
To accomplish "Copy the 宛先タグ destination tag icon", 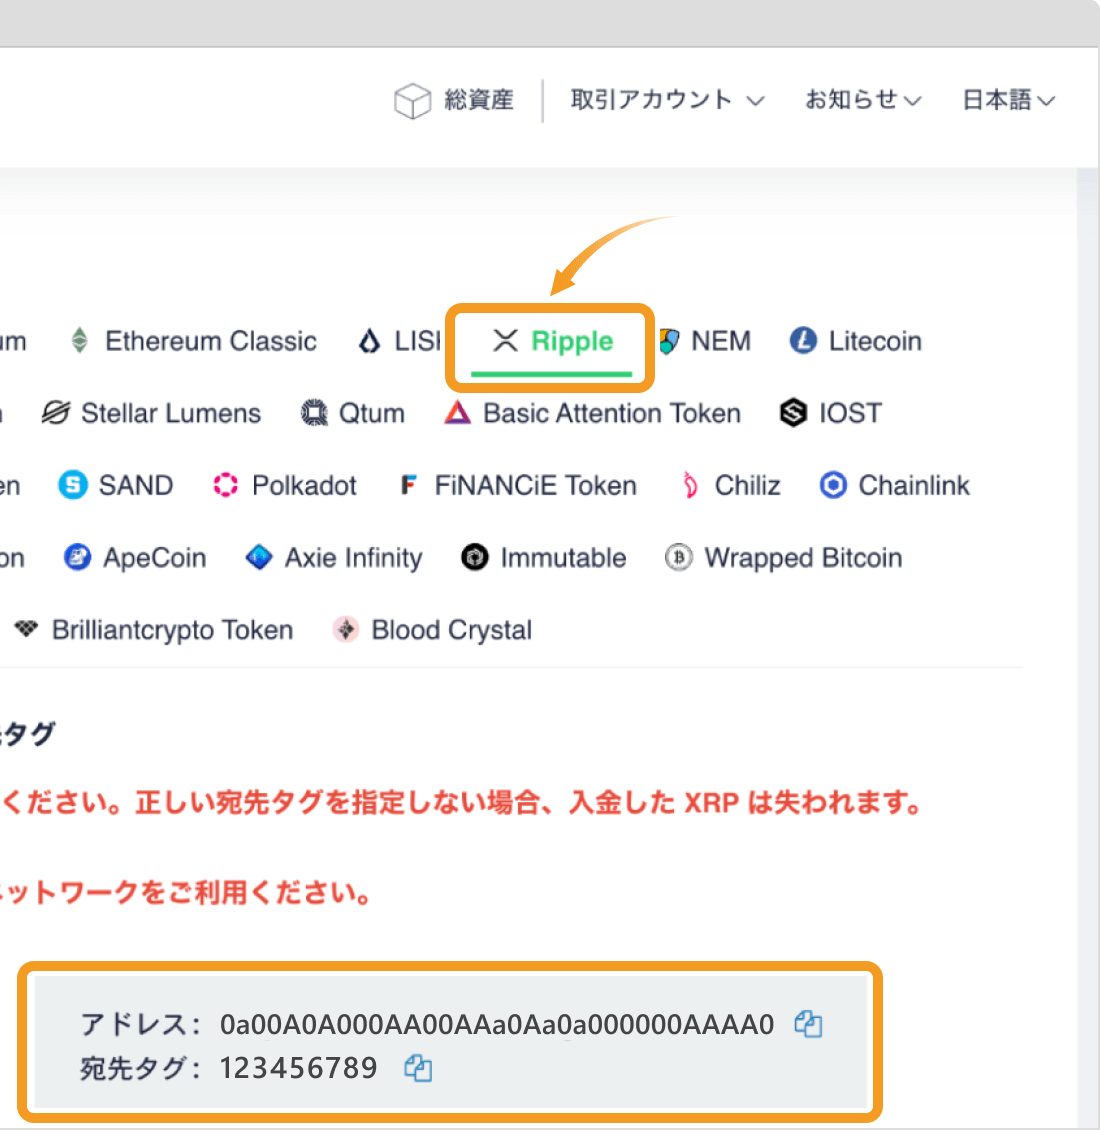I will click(x=418, y=1067).
